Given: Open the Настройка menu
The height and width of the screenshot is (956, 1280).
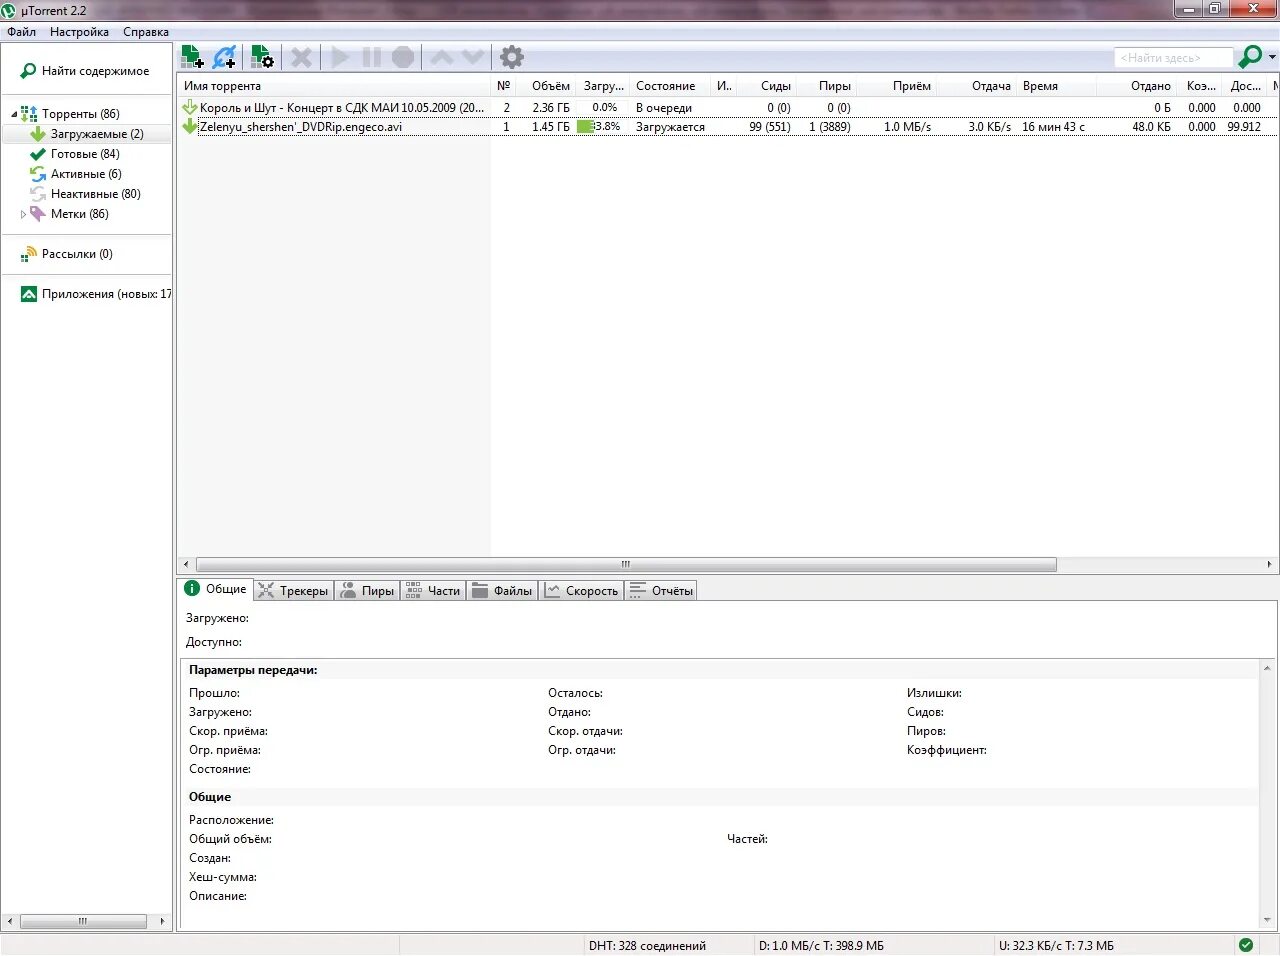Looking at the screenshot, I should [x=79, y=32].
